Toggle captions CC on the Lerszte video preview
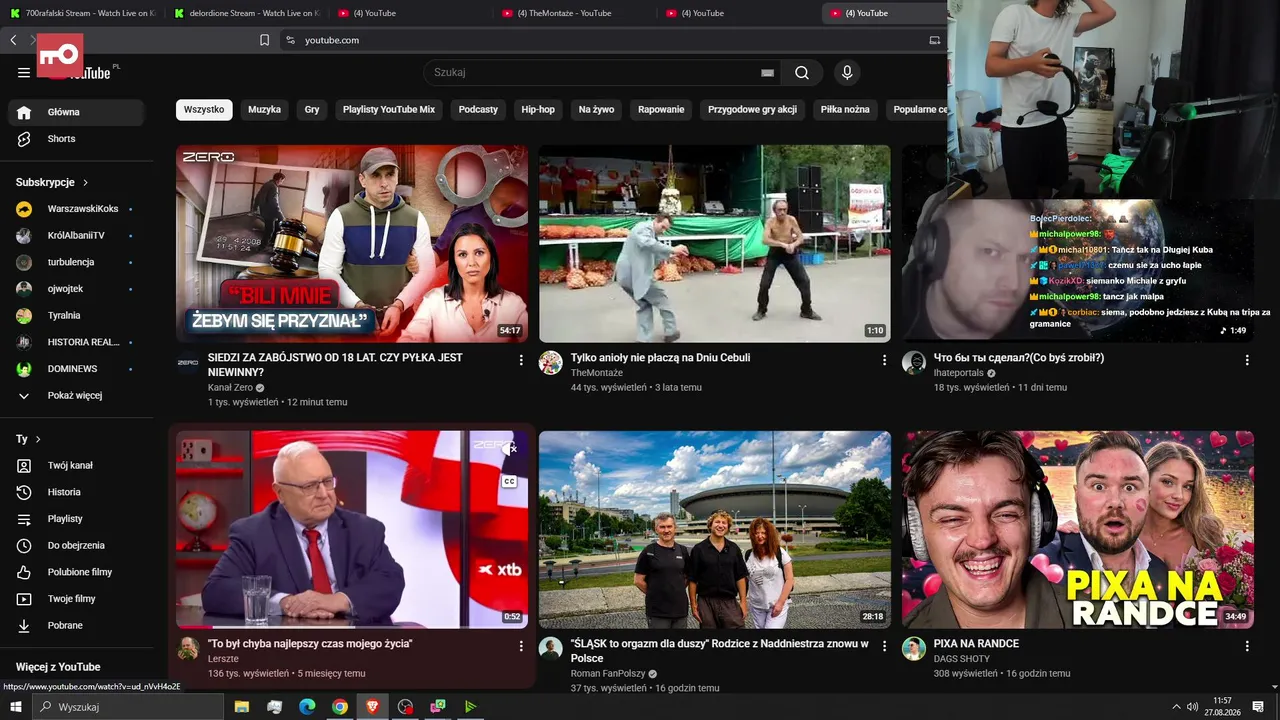This screenshot has height=720, width=1280. point(509,481)
